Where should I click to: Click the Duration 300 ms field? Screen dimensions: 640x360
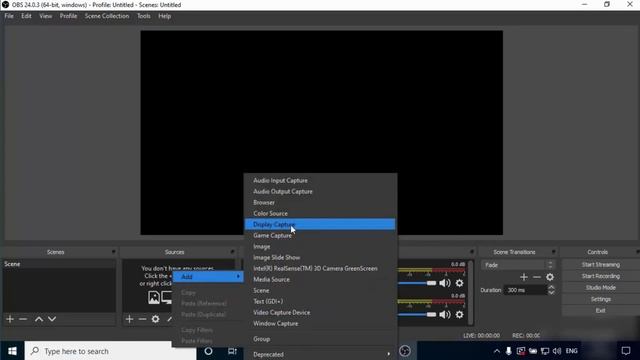[x=525, y=290]
